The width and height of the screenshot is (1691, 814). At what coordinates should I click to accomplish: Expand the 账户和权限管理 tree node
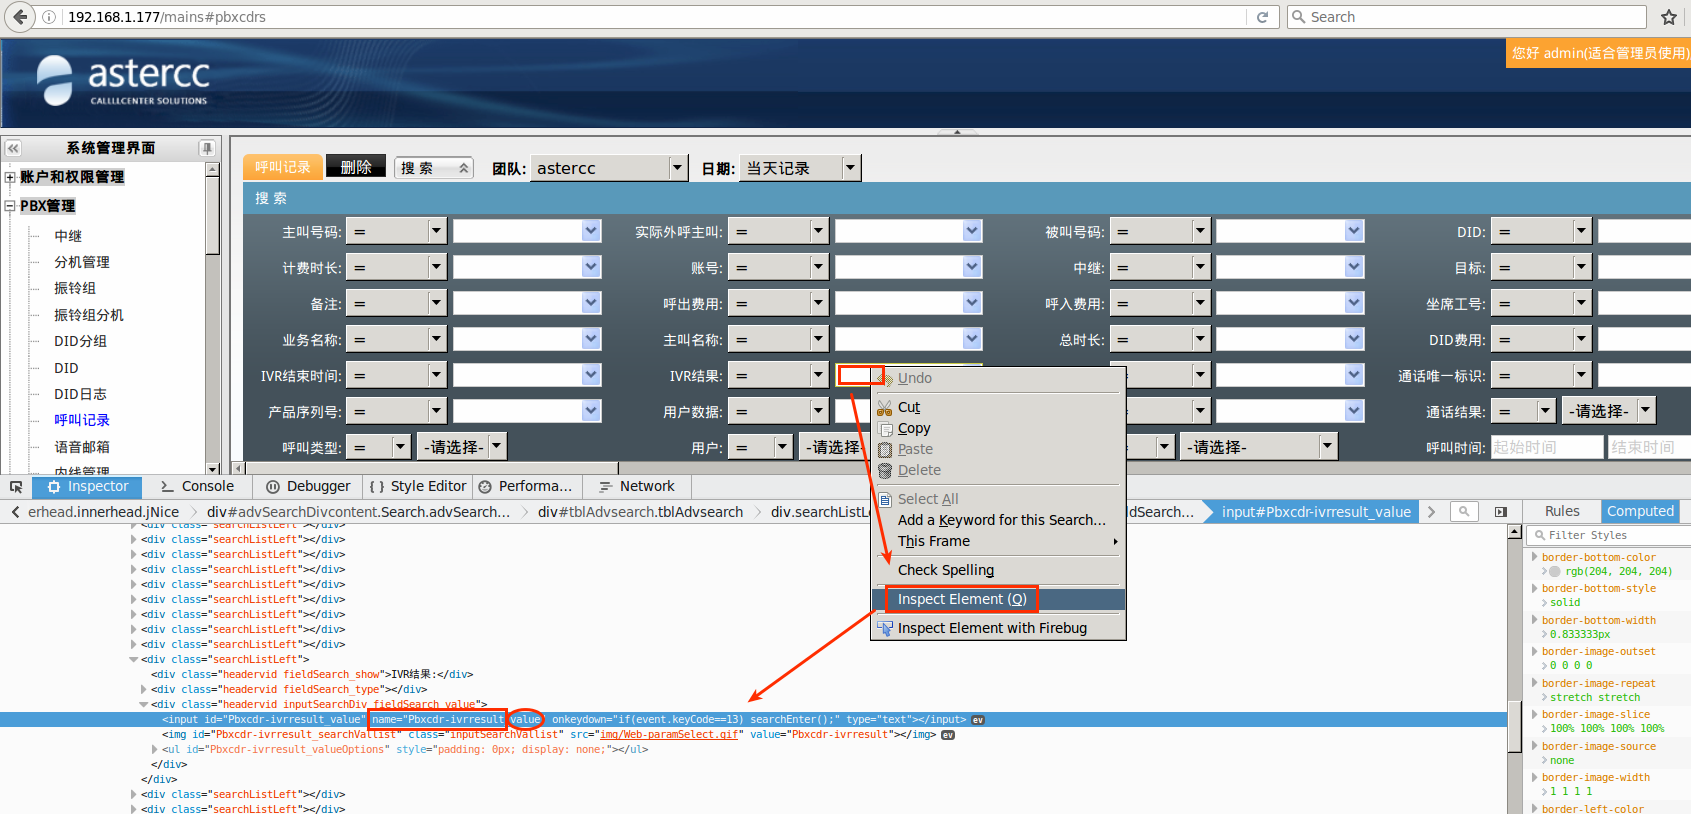click(10, 177)
